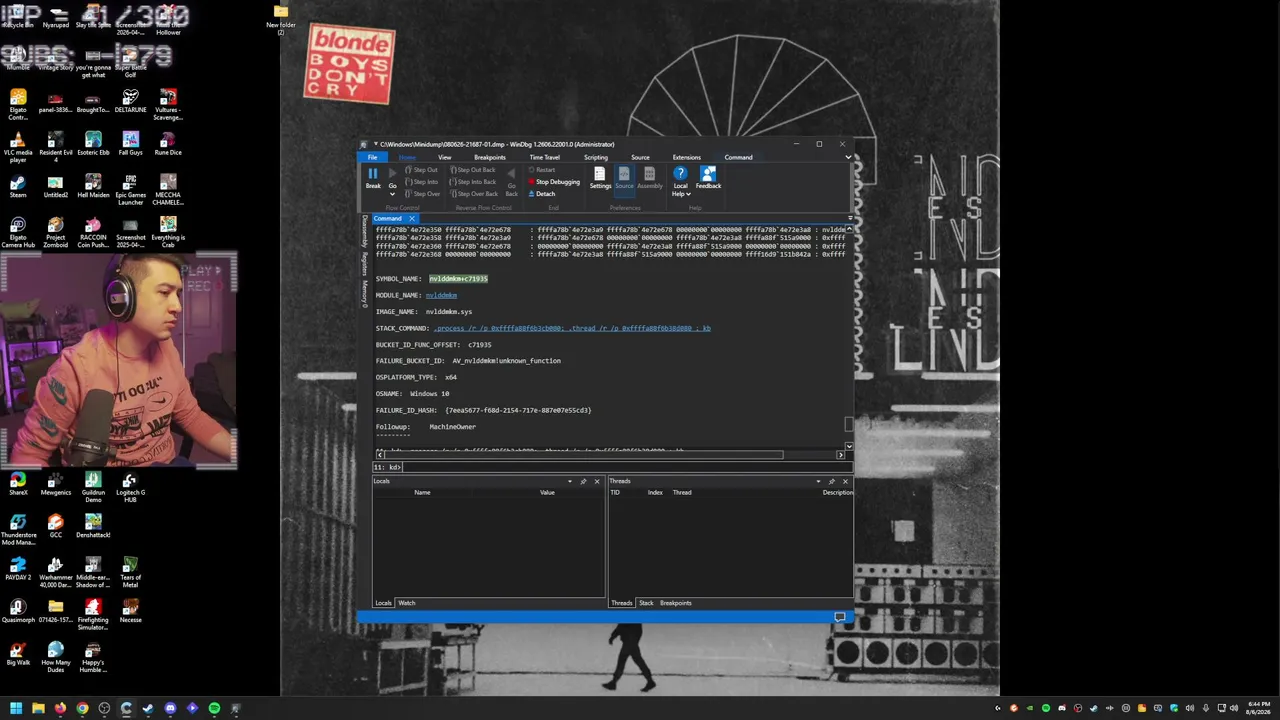Open the Memory 0 side panel
This screenshot has height=720, width=1280.
364,293
